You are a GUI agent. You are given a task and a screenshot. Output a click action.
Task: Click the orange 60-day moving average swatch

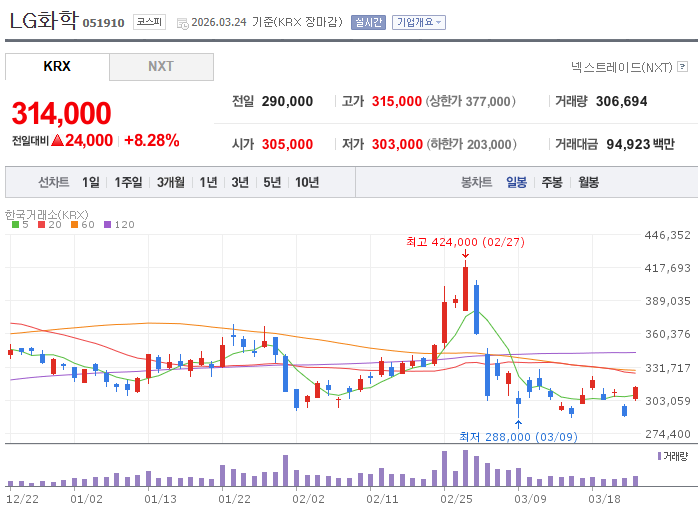pyautogui.click(x=74, y=225)
